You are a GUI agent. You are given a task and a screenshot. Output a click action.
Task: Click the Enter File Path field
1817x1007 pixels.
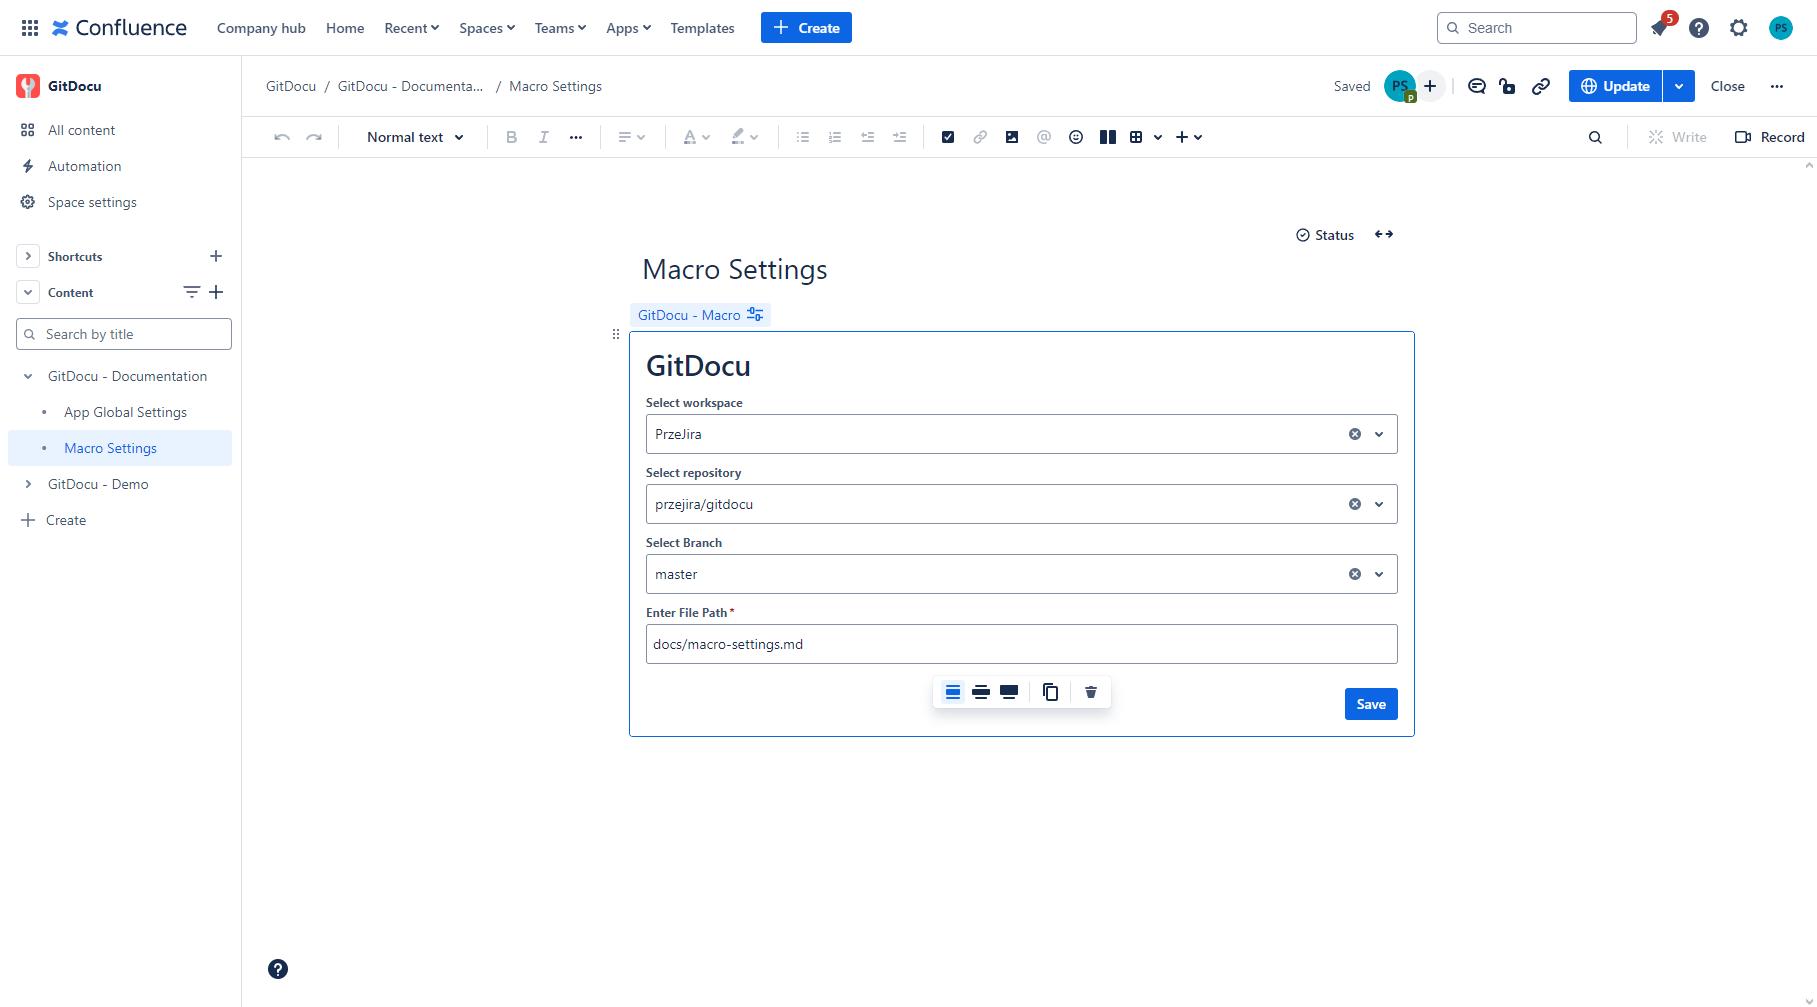click(1022, 644)
